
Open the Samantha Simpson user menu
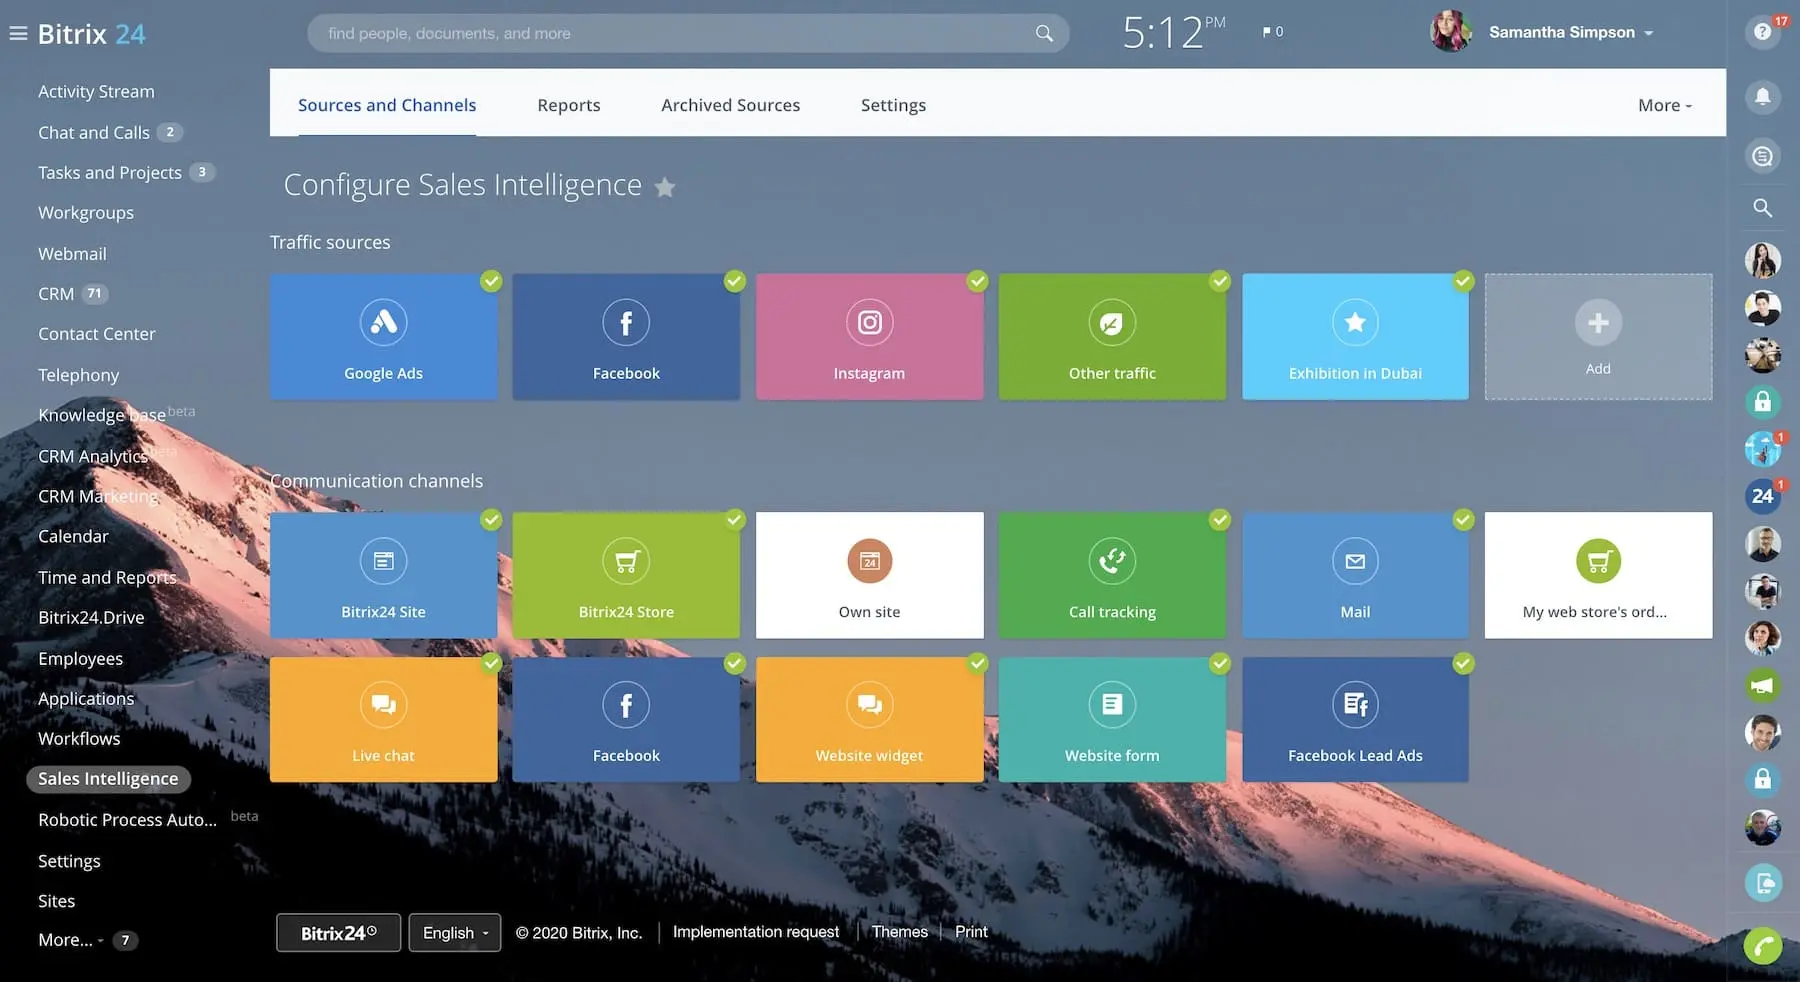1570,32
